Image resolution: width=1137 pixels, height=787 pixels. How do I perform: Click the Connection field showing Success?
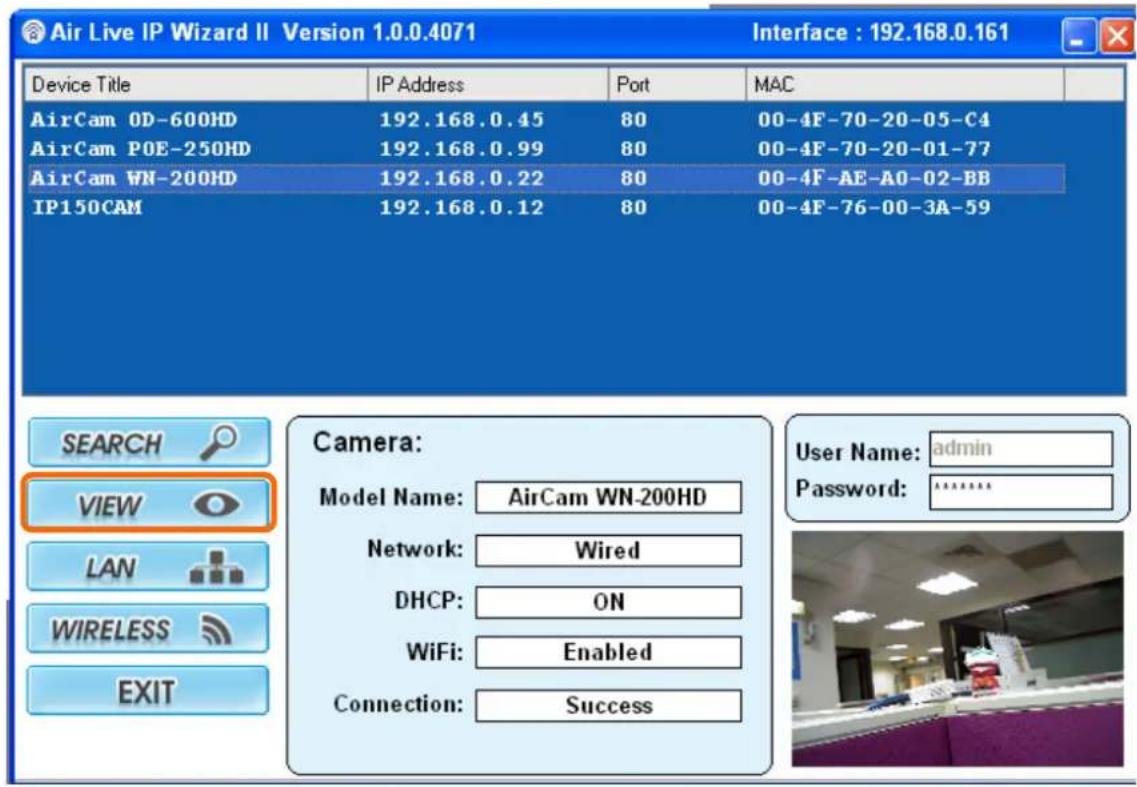pos(608,705)
